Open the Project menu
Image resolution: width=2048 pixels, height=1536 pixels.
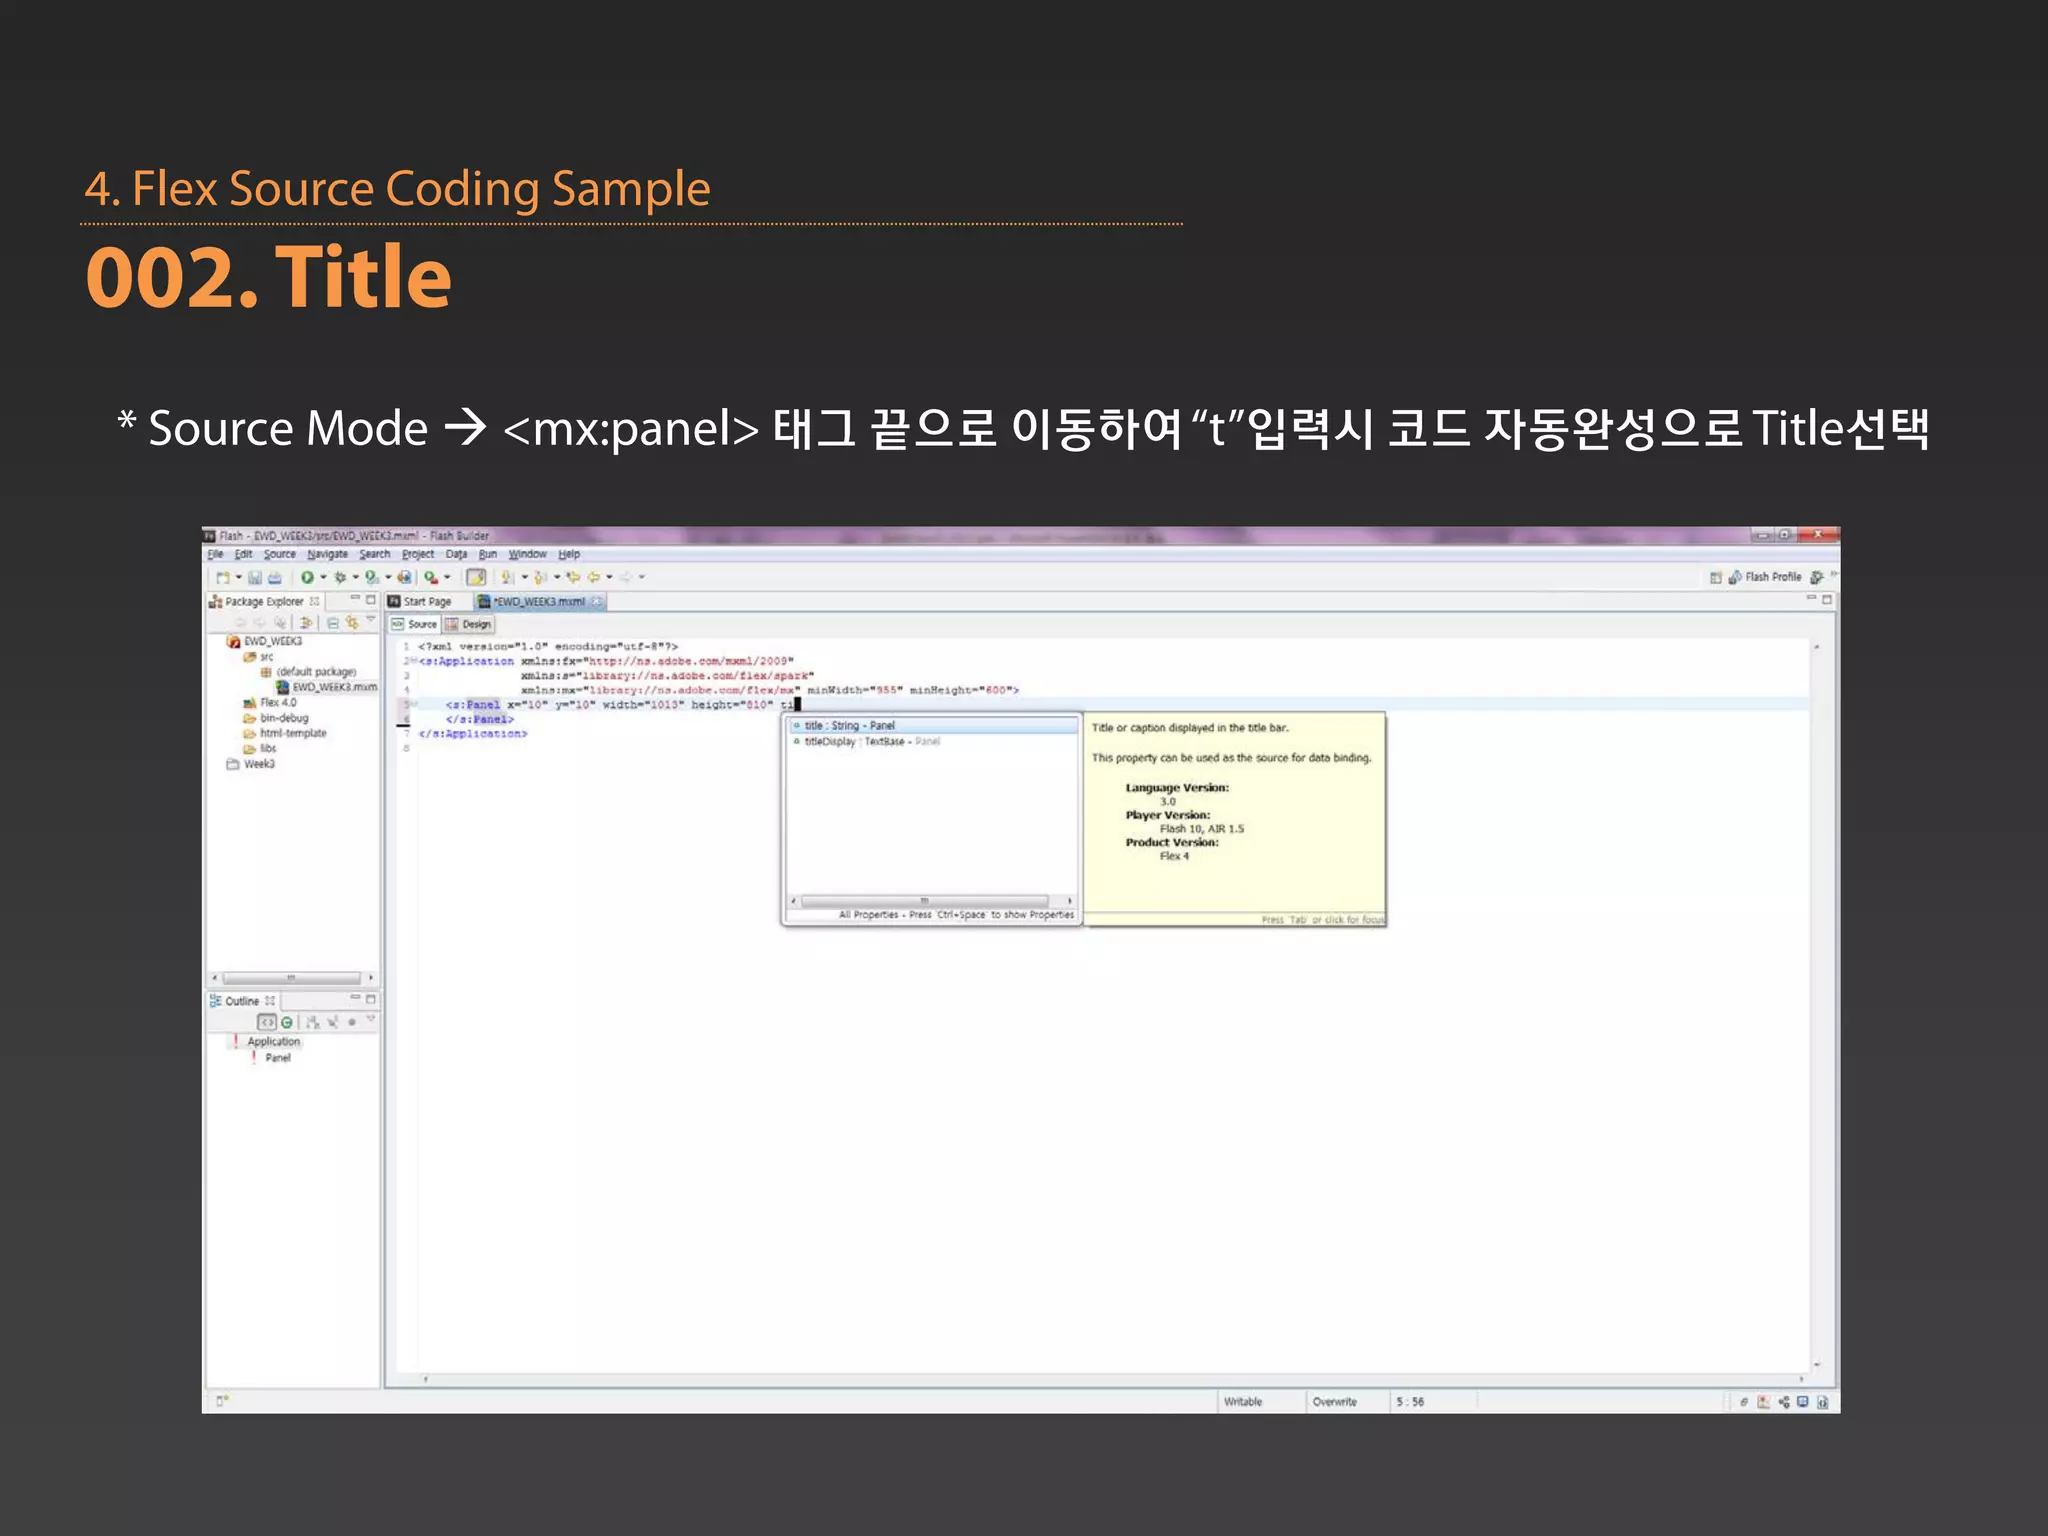click(418, 554)
